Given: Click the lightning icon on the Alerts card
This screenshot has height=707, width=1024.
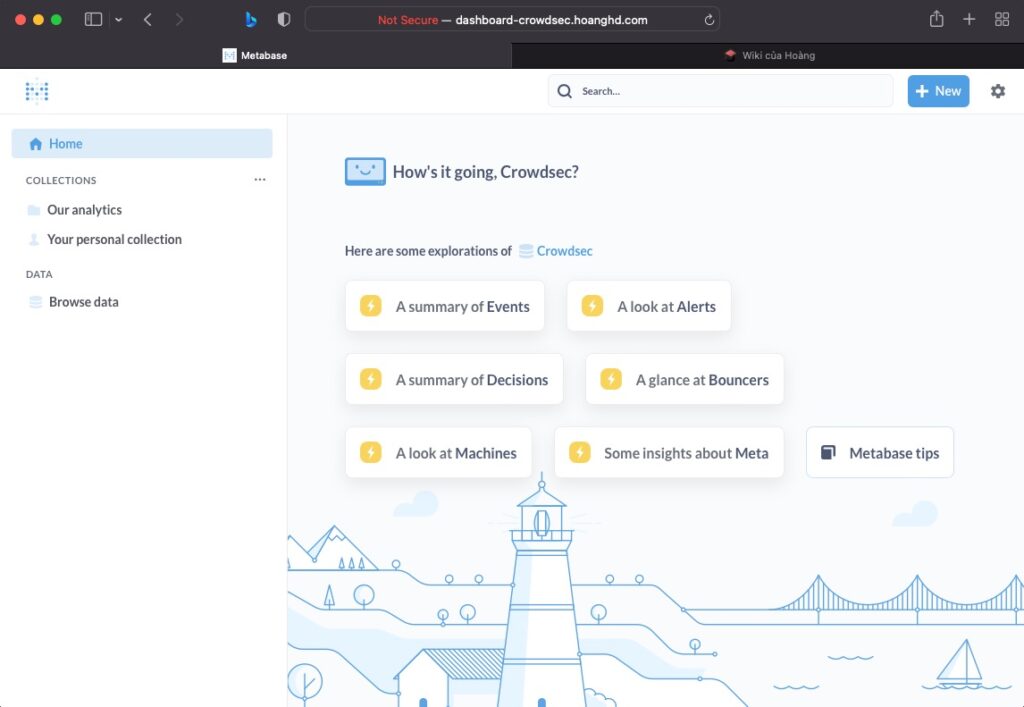Looking at the screenshot, I should [x=592, y=306].
